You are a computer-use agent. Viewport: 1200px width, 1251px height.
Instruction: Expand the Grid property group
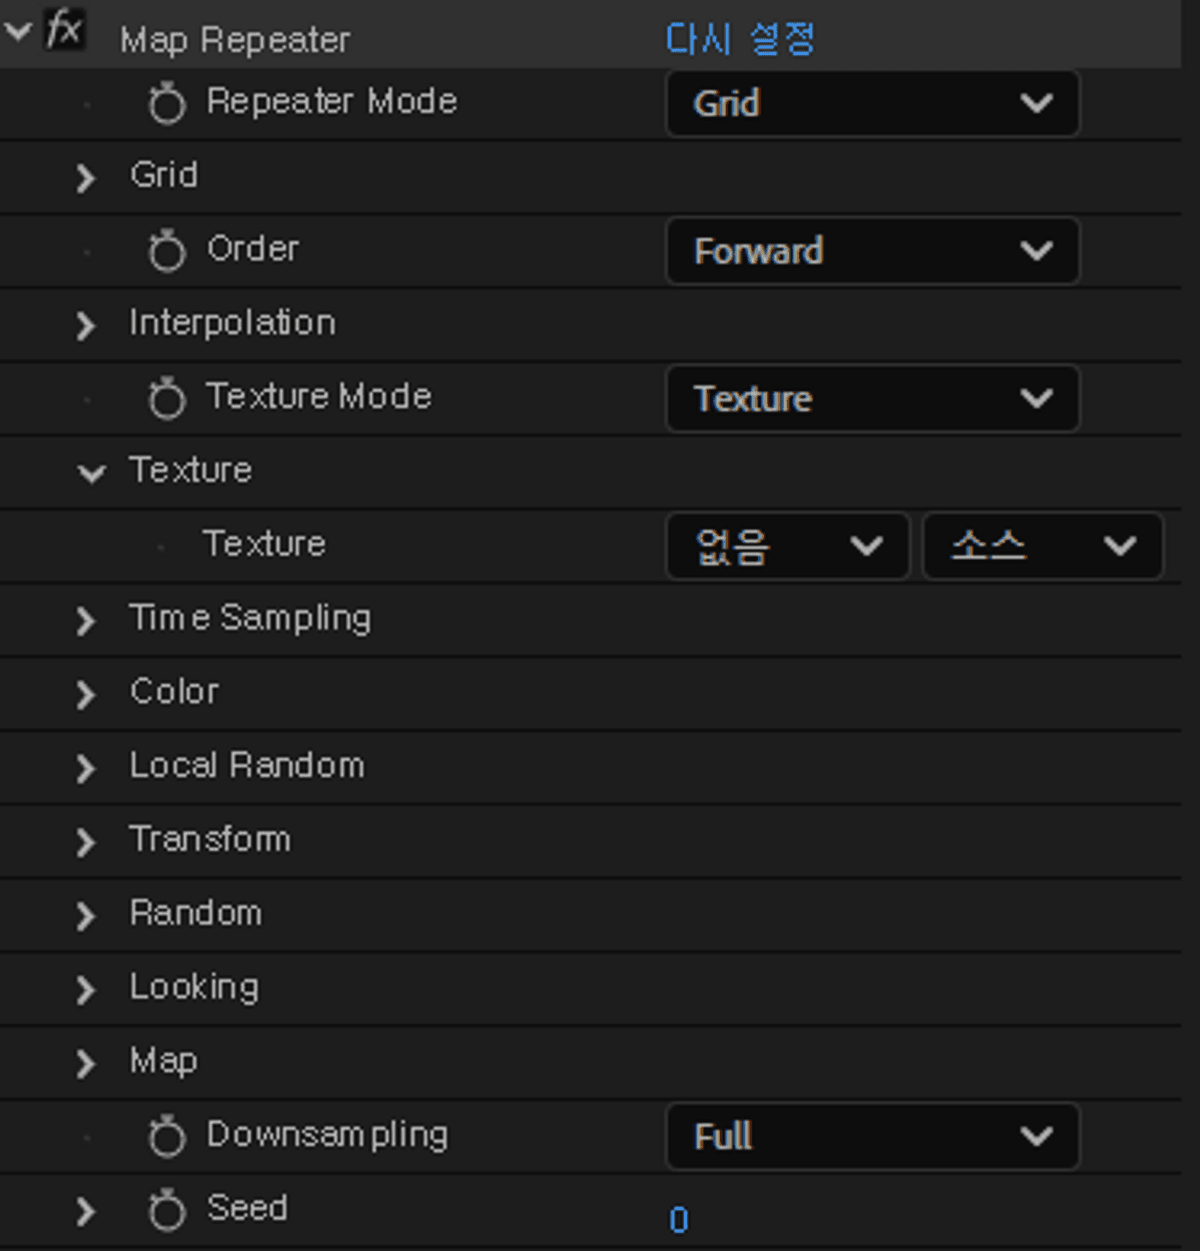[86, 178]
